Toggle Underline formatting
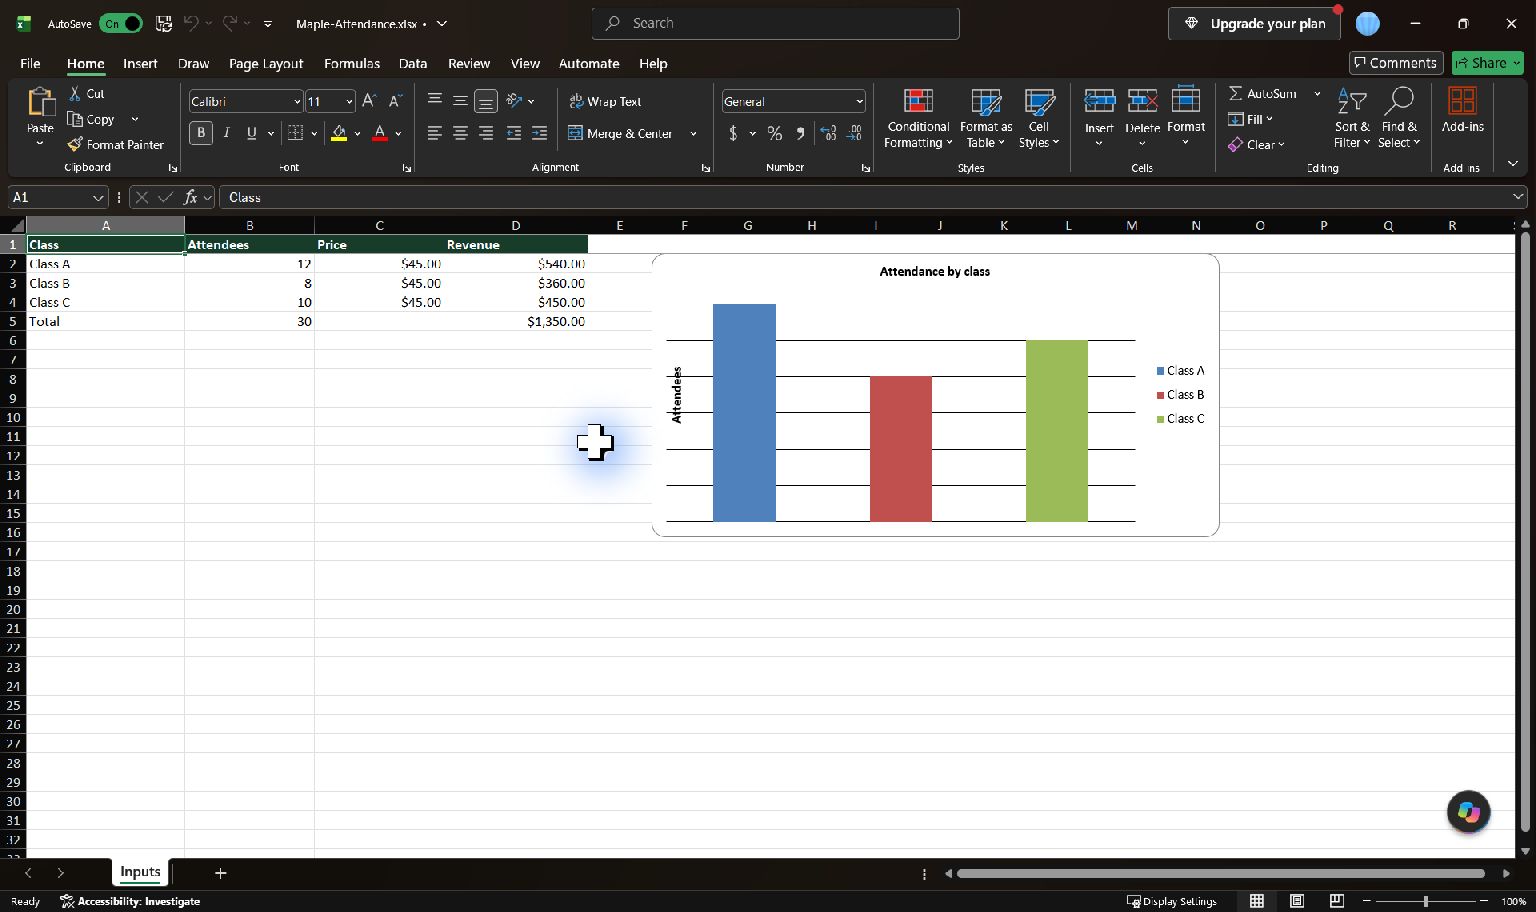 tap(252, 133)
